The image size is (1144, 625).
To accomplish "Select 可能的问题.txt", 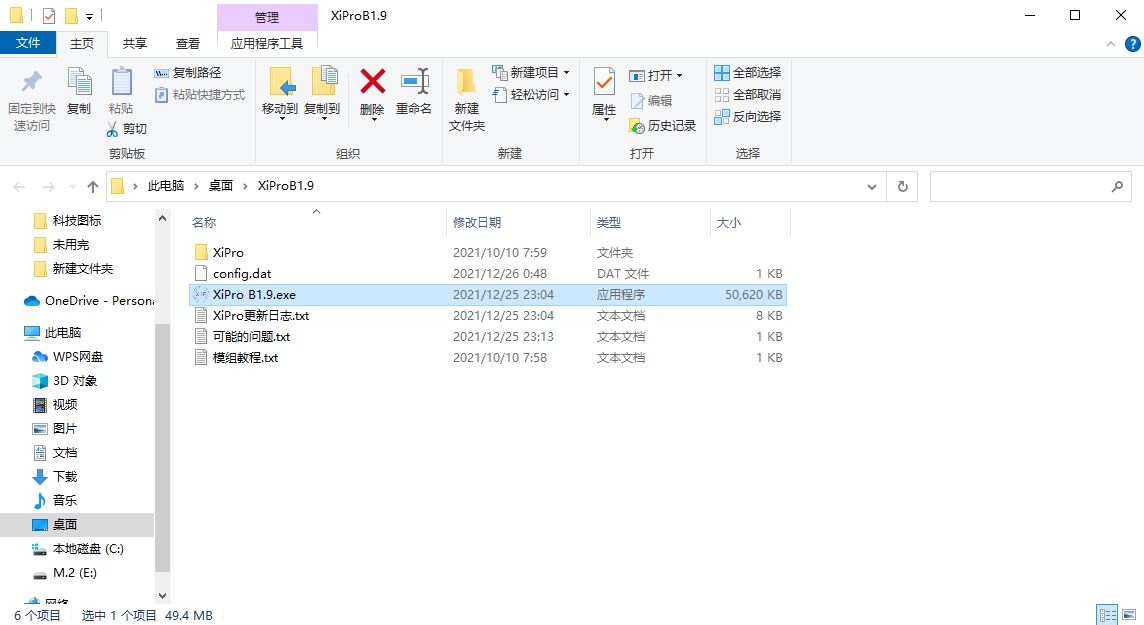I will pos(487,337).
